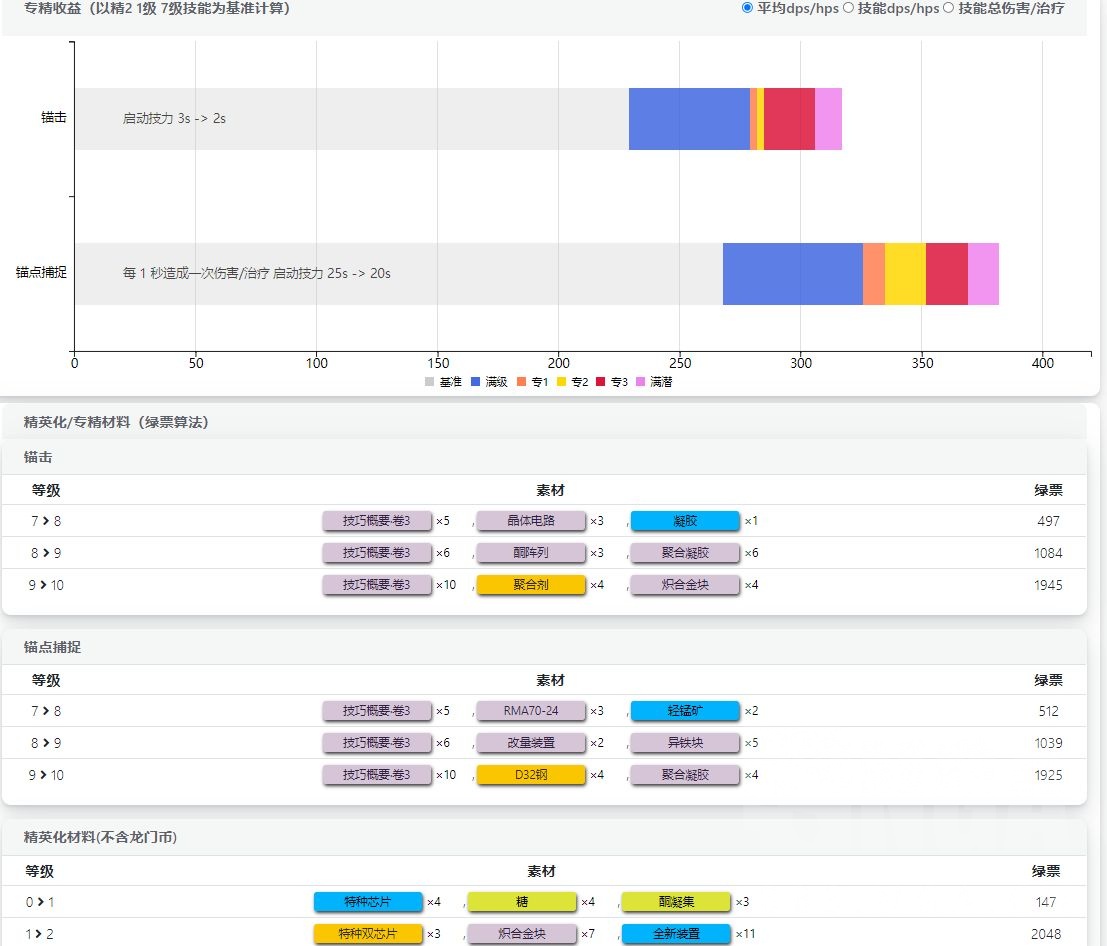Click the orange 聚合剂 material tag
Image resolution: width=1107 pixels, height=946 pixels.
531,585
